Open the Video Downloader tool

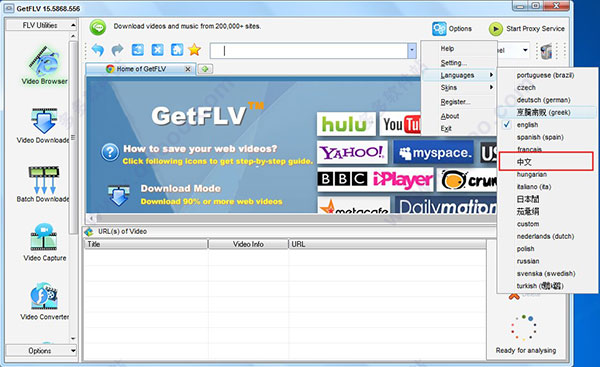point(43,126)
